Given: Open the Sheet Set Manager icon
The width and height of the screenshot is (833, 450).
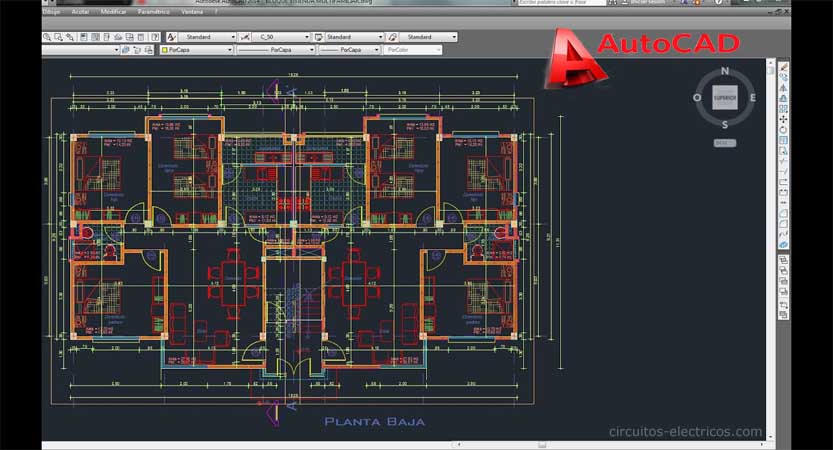Looking at the screenshot, I should click(x=118, y=37).
